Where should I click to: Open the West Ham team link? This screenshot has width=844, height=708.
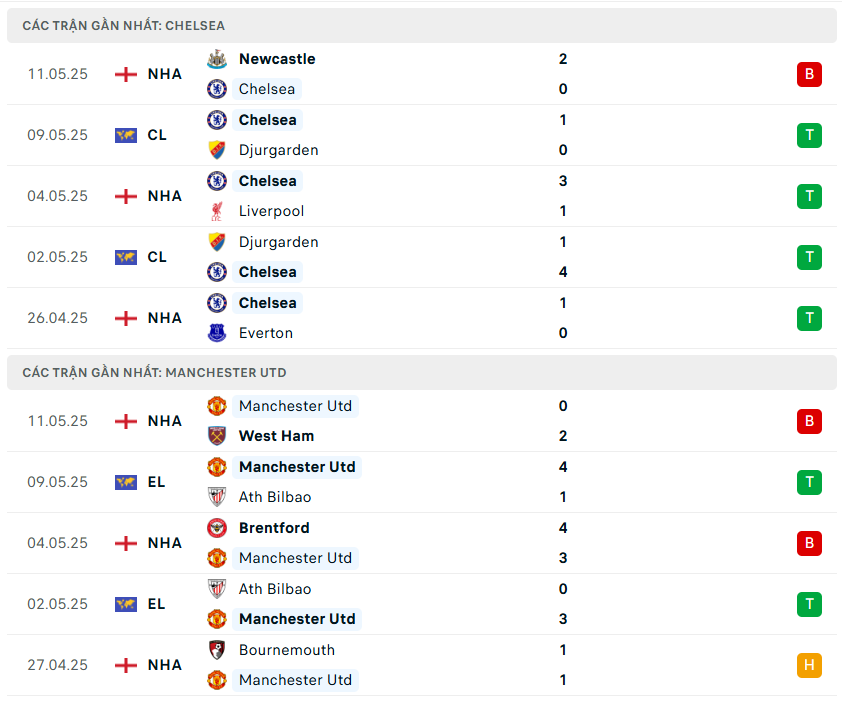(x=276, y=436)
